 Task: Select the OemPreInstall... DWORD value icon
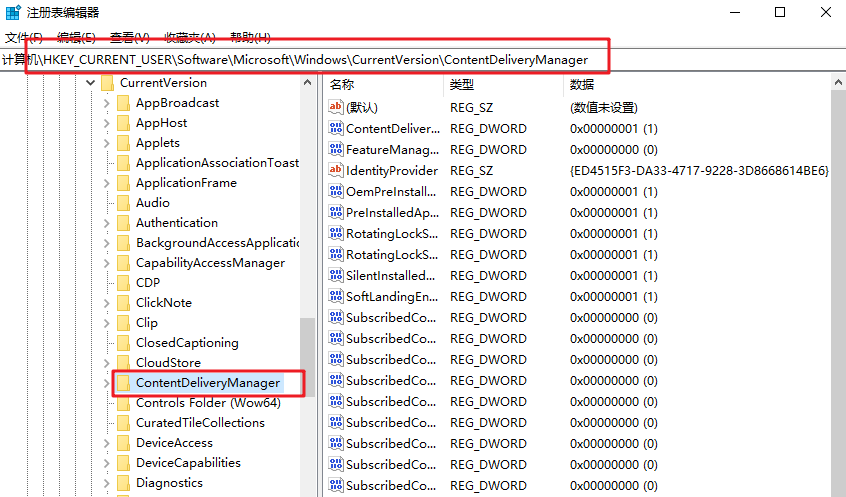click(x=336, y=191)
